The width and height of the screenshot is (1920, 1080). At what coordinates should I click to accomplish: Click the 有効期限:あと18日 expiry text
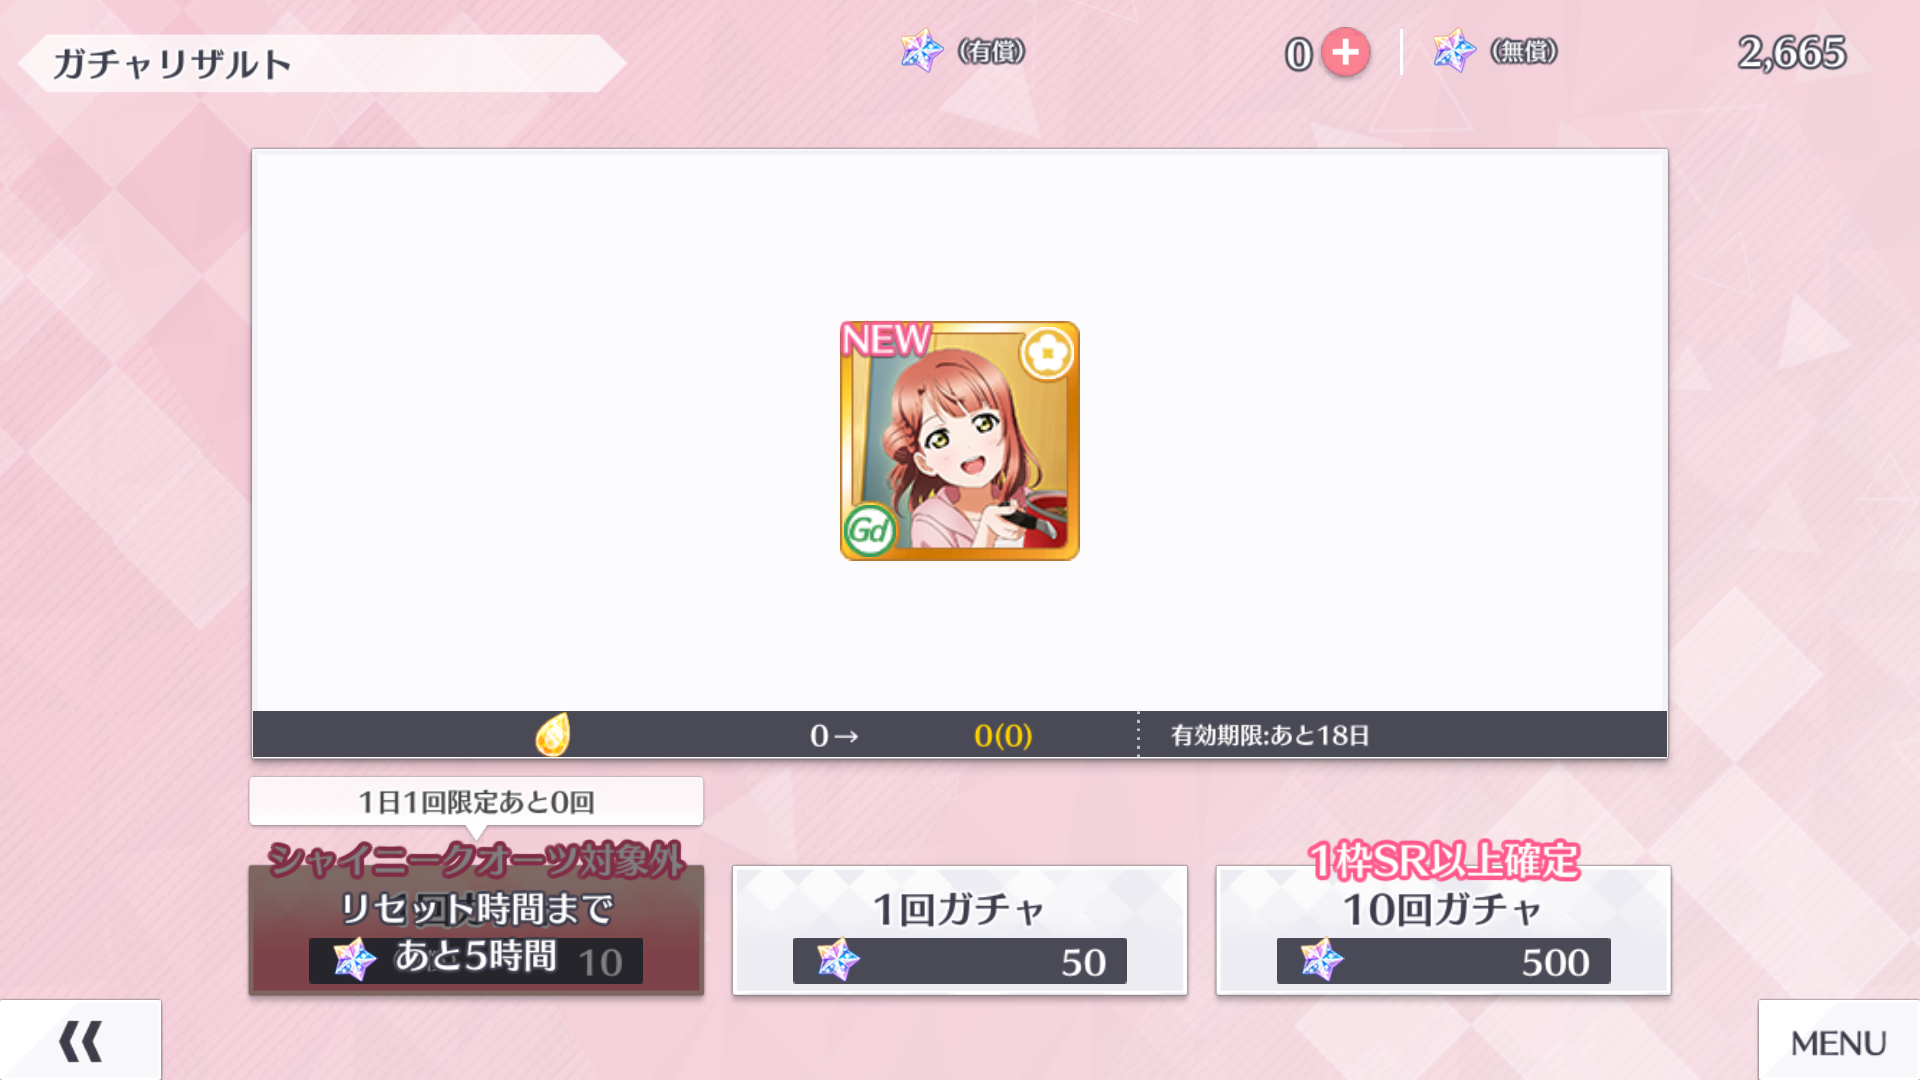(x=1270, y=735)
